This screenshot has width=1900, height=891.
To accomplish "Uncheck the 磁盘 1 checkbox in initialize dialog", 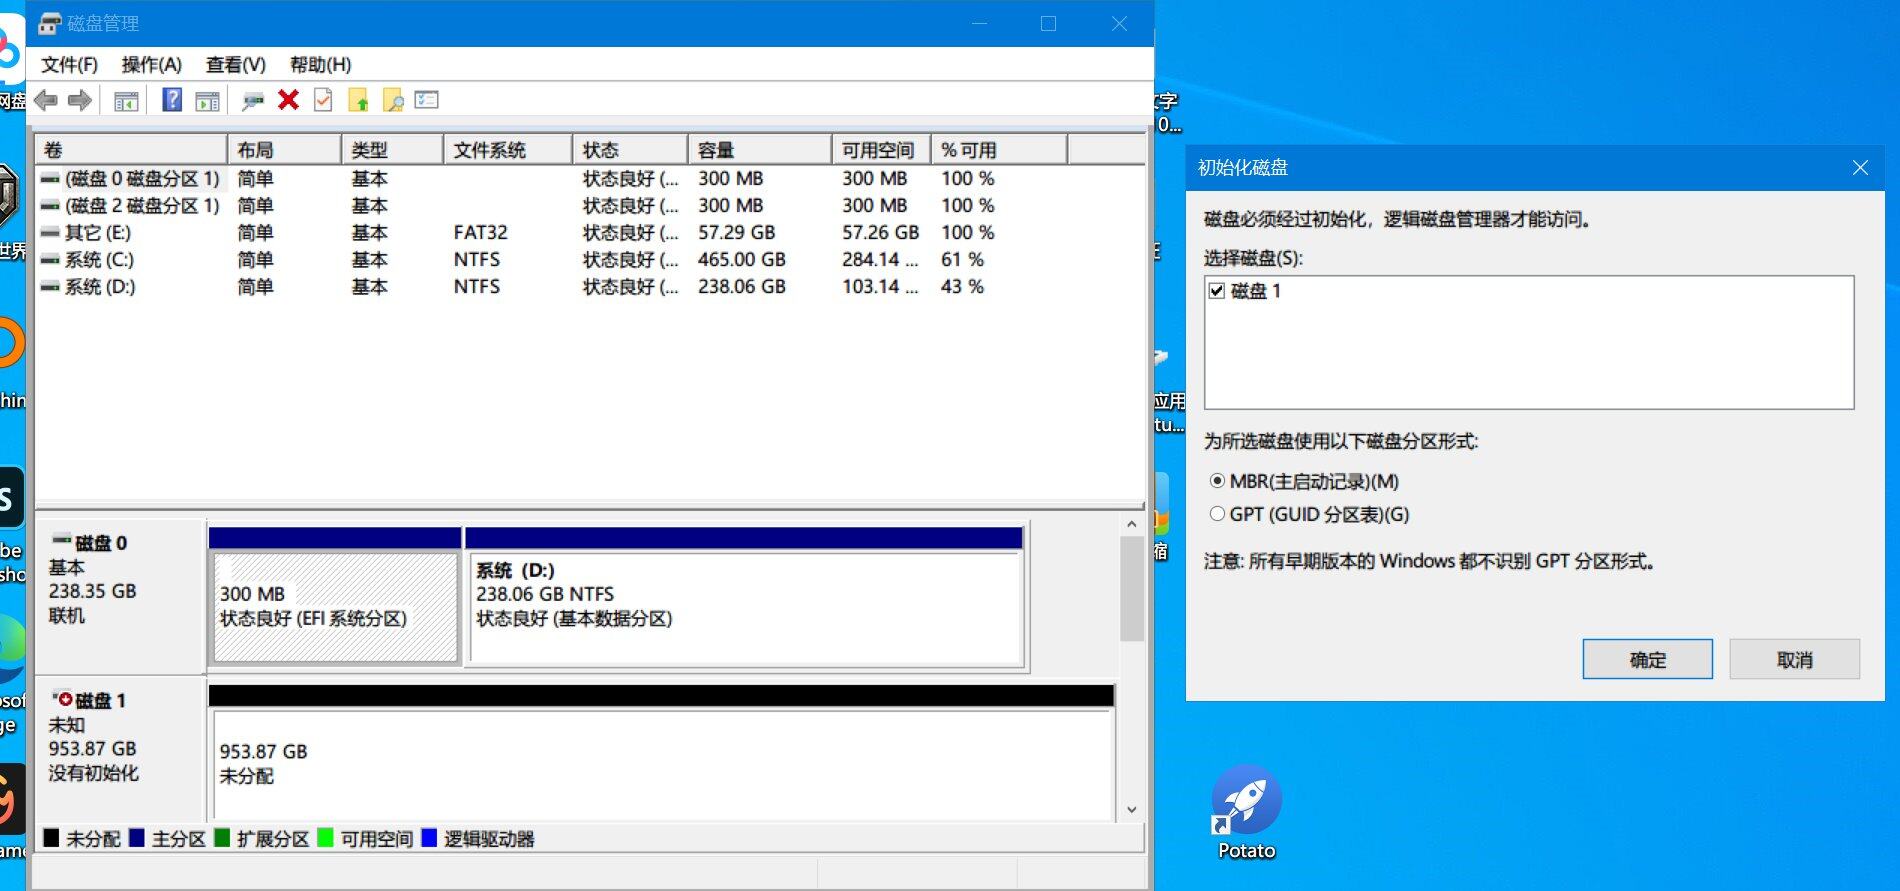I will coord(1217,291).
